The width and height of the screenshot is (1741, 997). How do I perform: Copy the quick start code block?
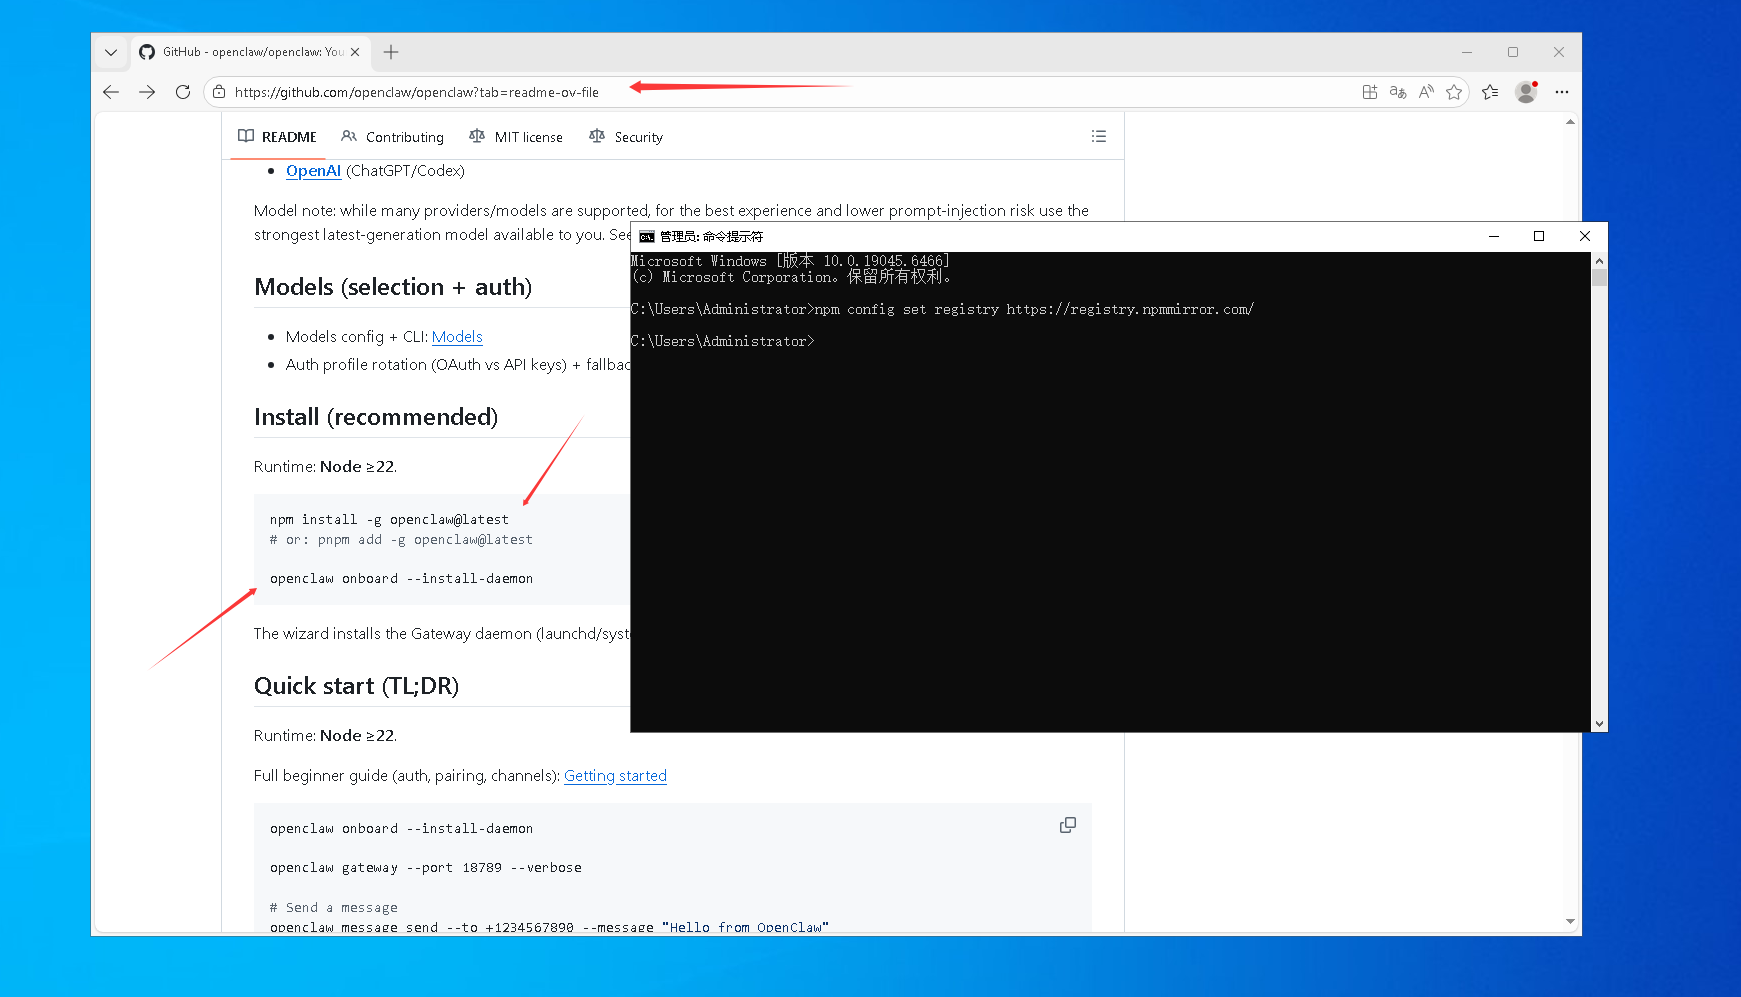point(1068,825)
